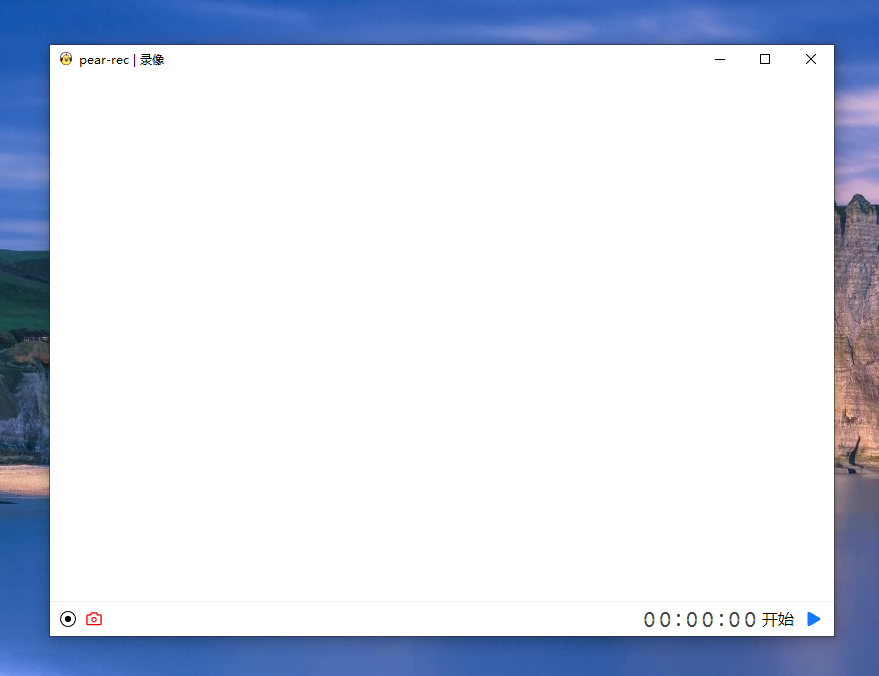The image size is (879, 676).
Task: Click the 开始 start label
Action: coord(777,619)
